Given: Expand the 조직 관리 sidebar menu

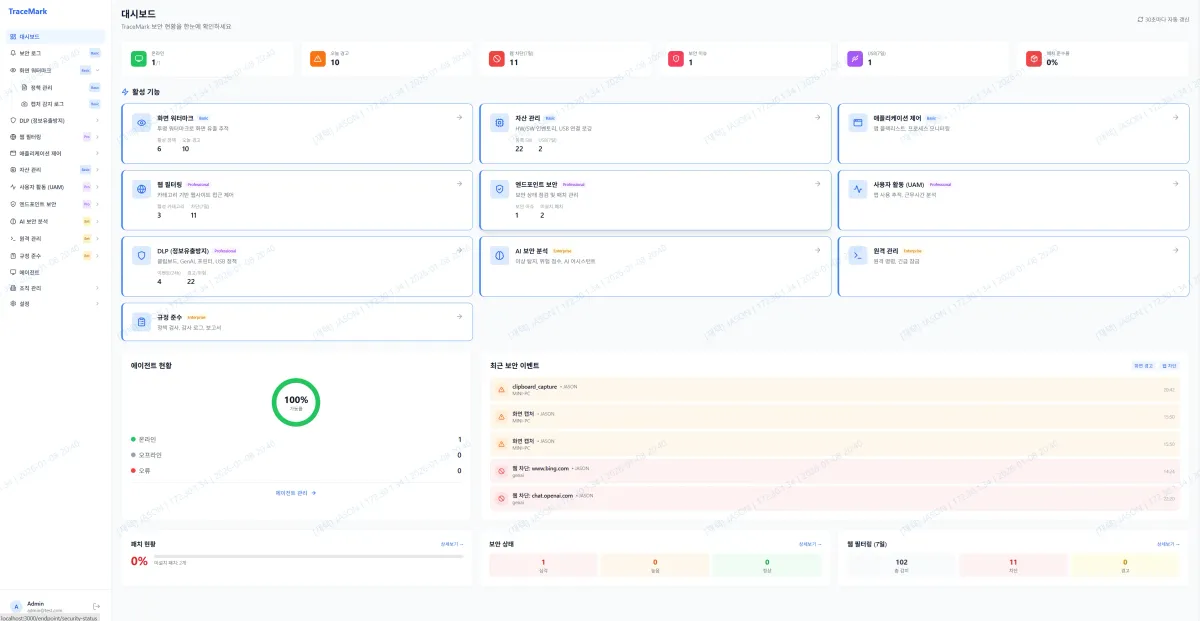Looking at the screenshot, I should coord(97,288).
